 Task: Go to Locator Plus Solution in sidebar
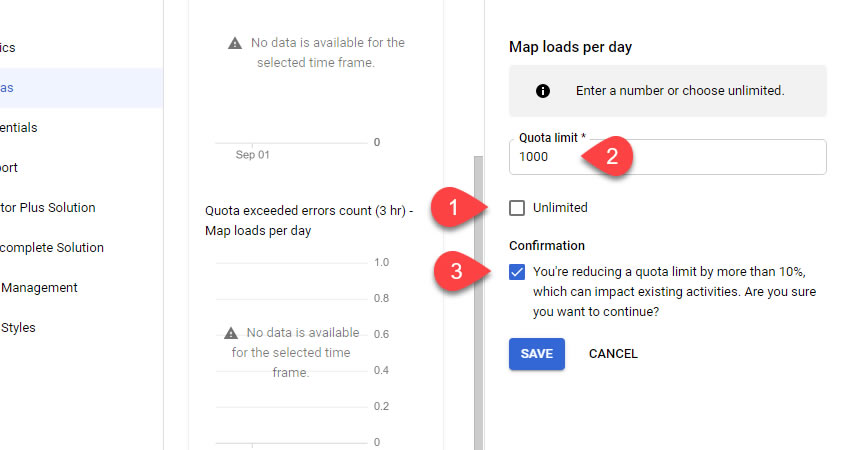point(50,208)
